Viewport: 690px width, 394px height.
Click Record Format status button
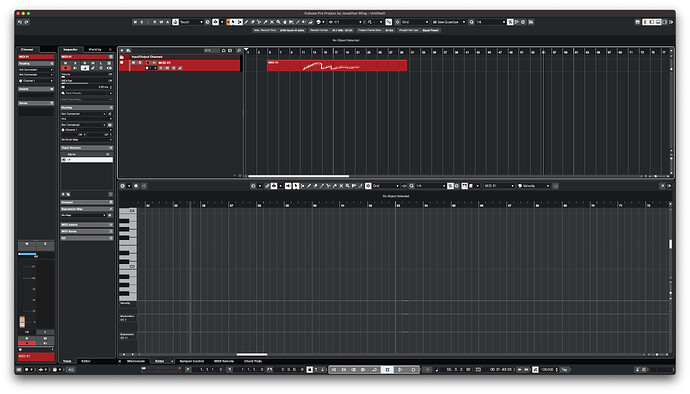coord(331,30)
